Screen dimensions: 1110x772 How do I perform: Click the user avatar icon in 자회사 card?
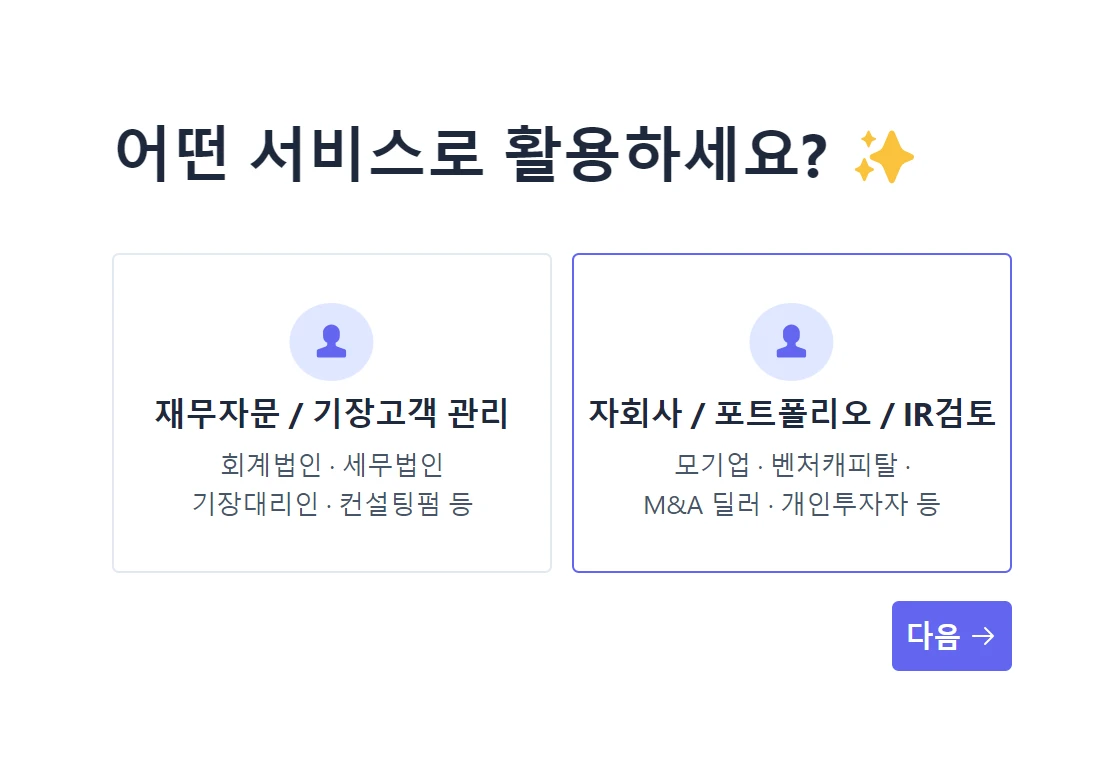click(791, 341)
